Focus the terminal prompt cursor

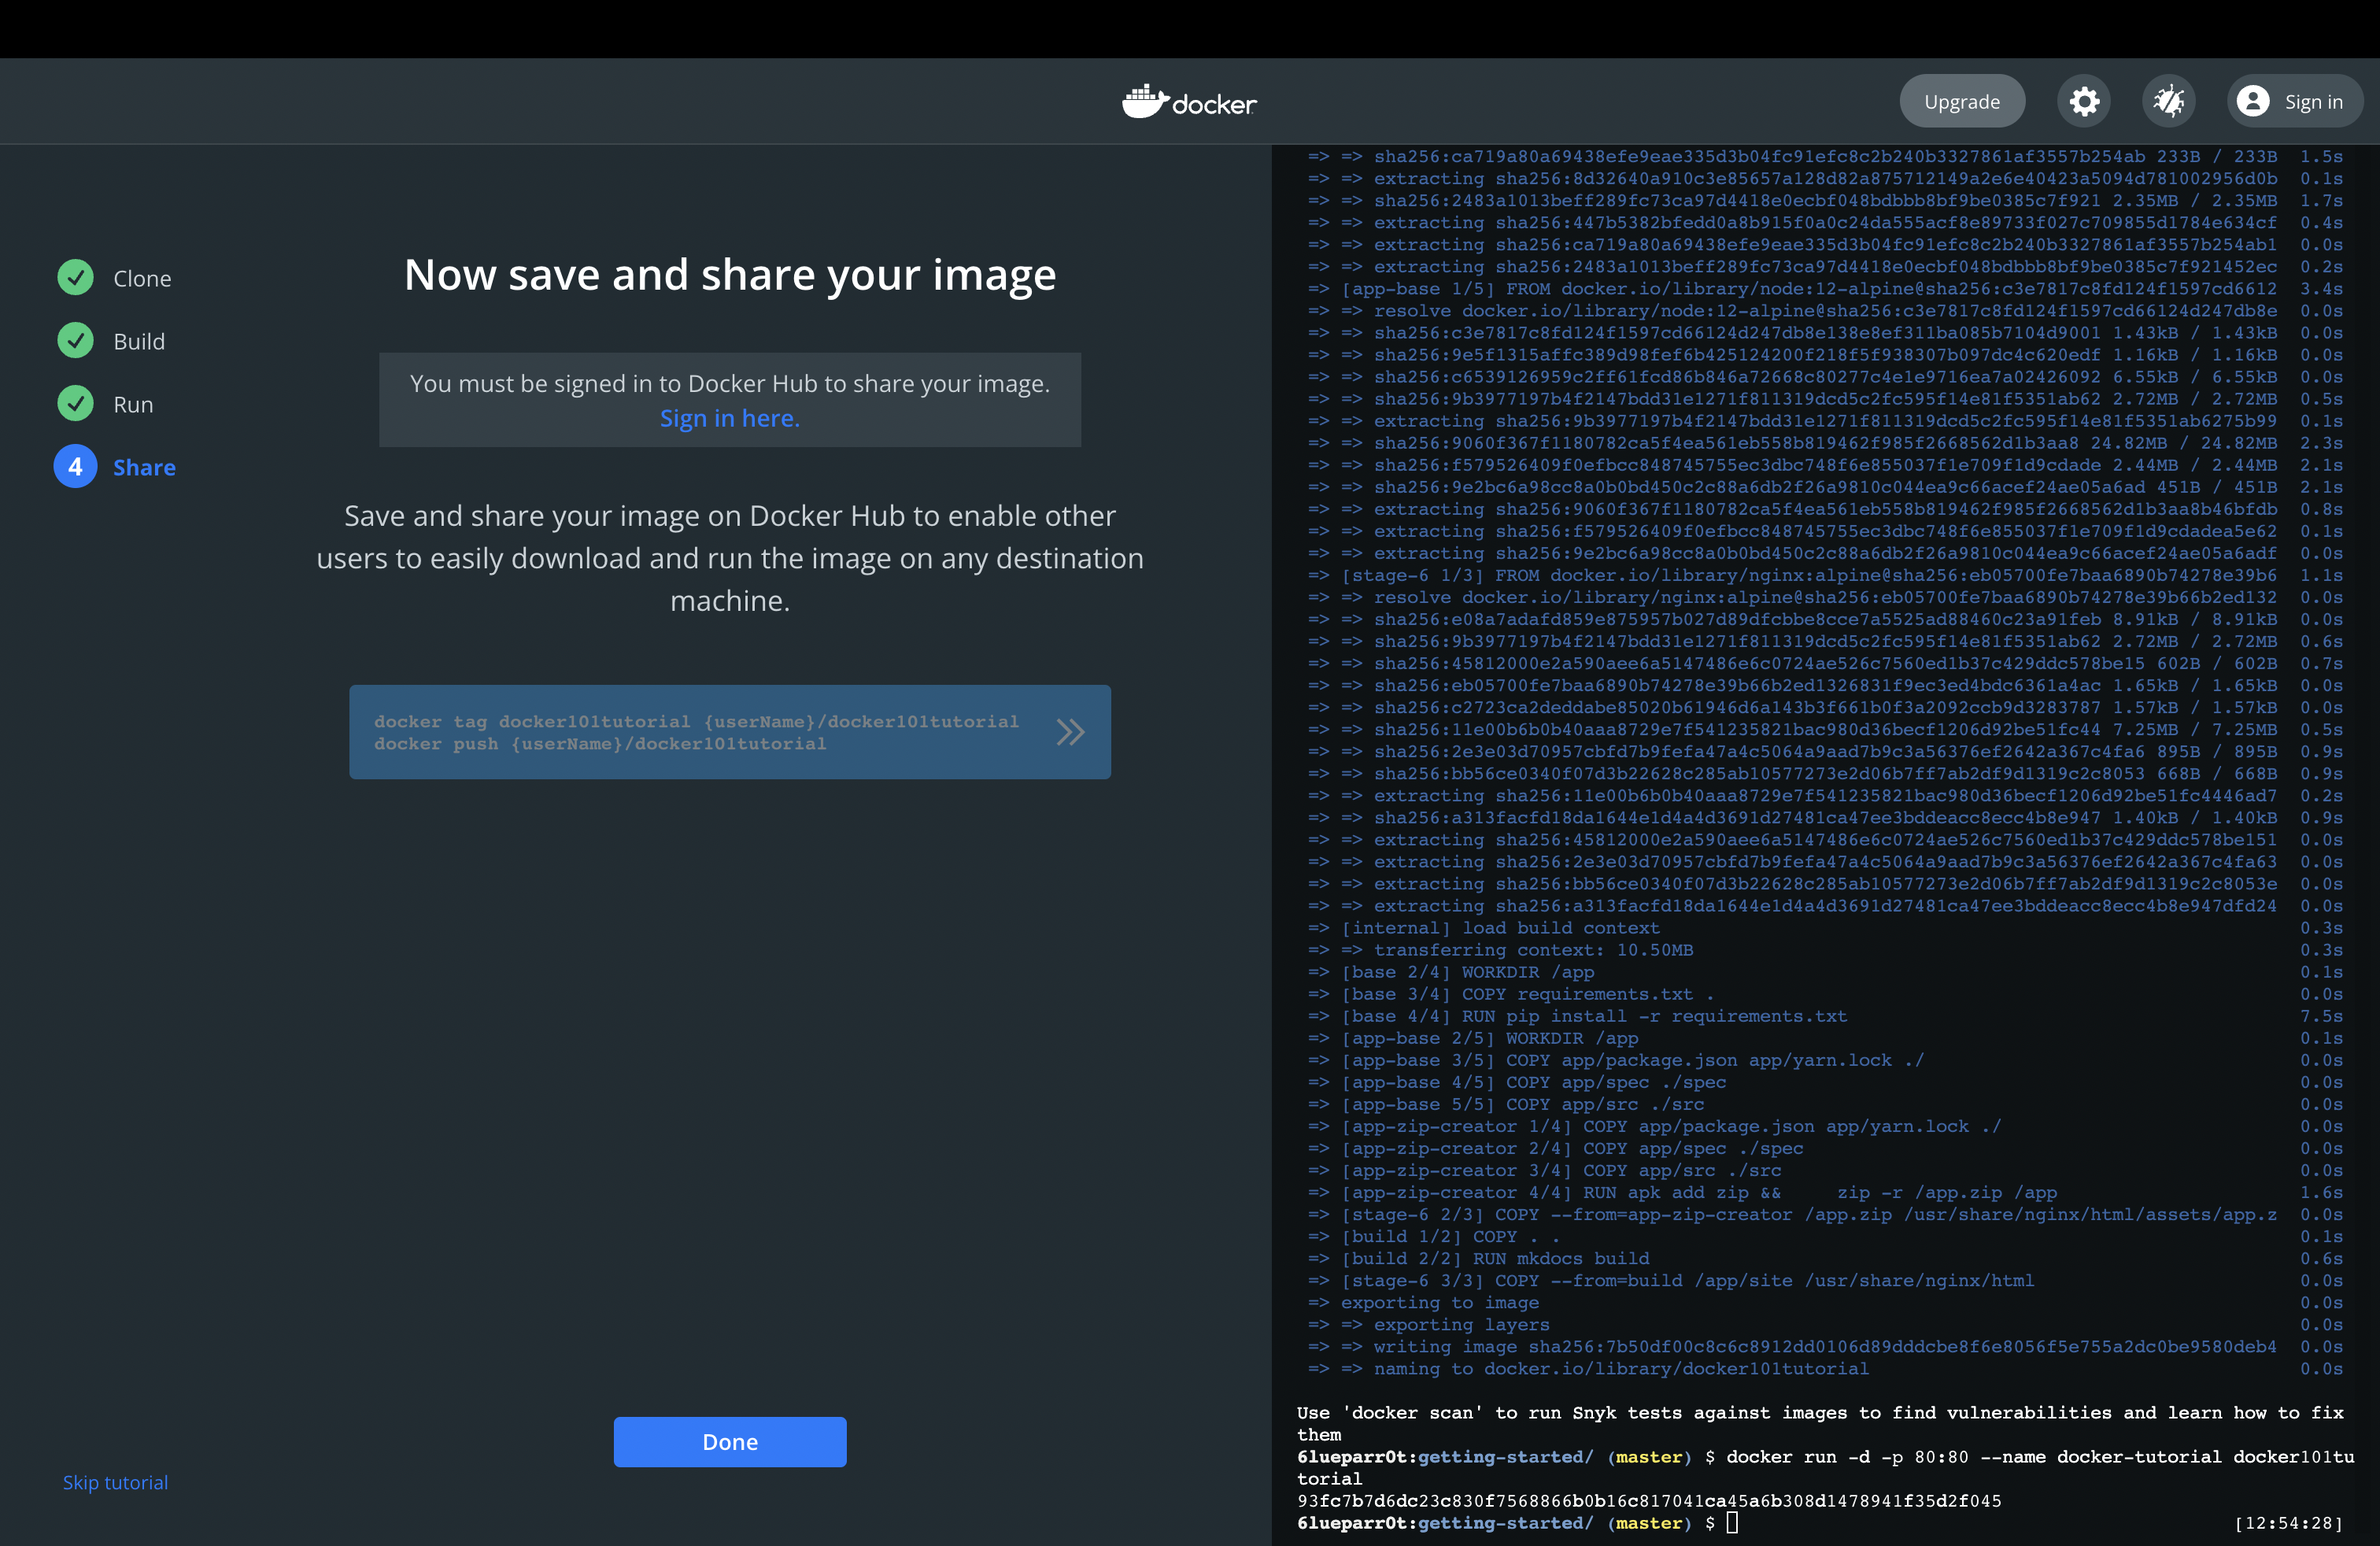[x=1732, y=1522]
